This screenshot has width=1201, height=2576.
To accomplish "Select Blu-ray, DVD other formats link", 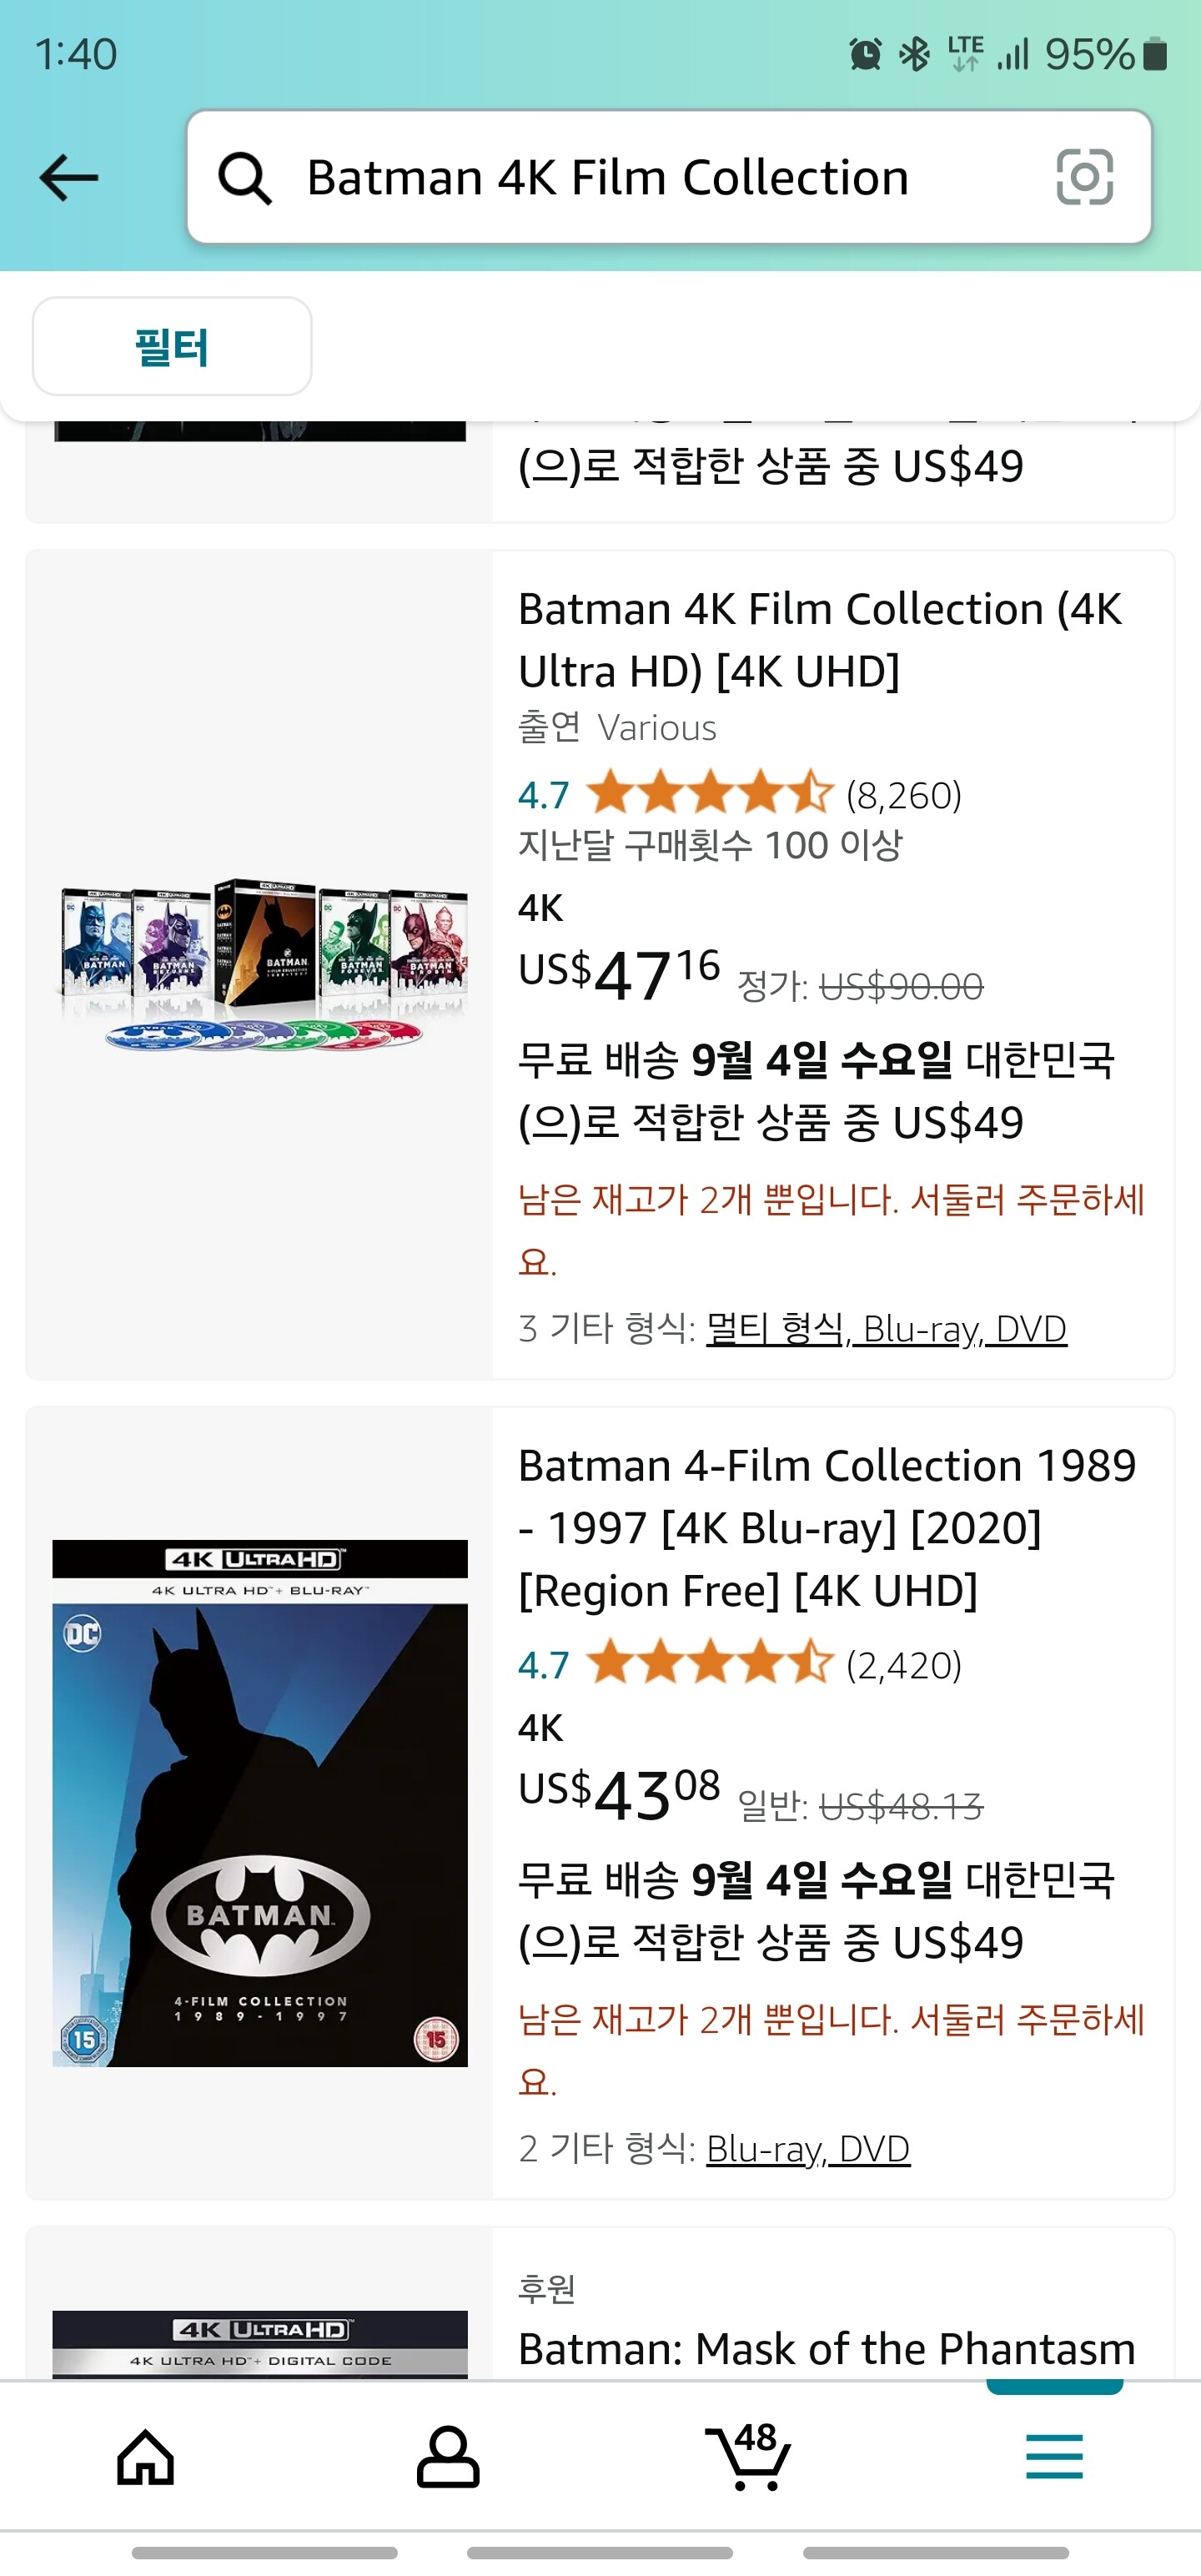I will (x=808, y=2148).
